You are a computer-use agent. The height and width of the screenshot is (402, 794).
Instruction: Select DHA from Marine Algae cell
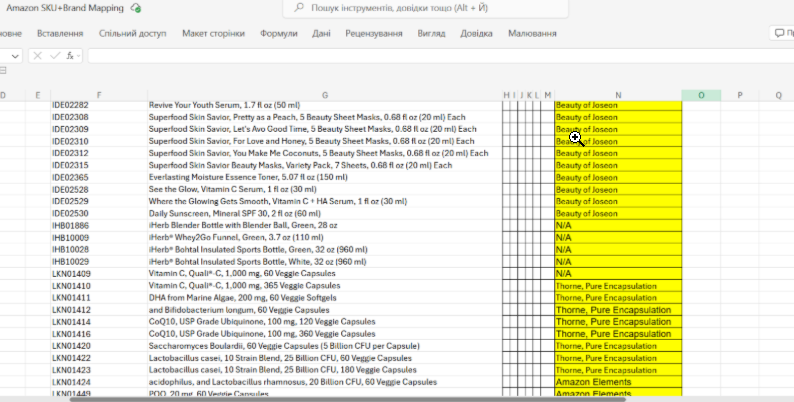[325, 298]
